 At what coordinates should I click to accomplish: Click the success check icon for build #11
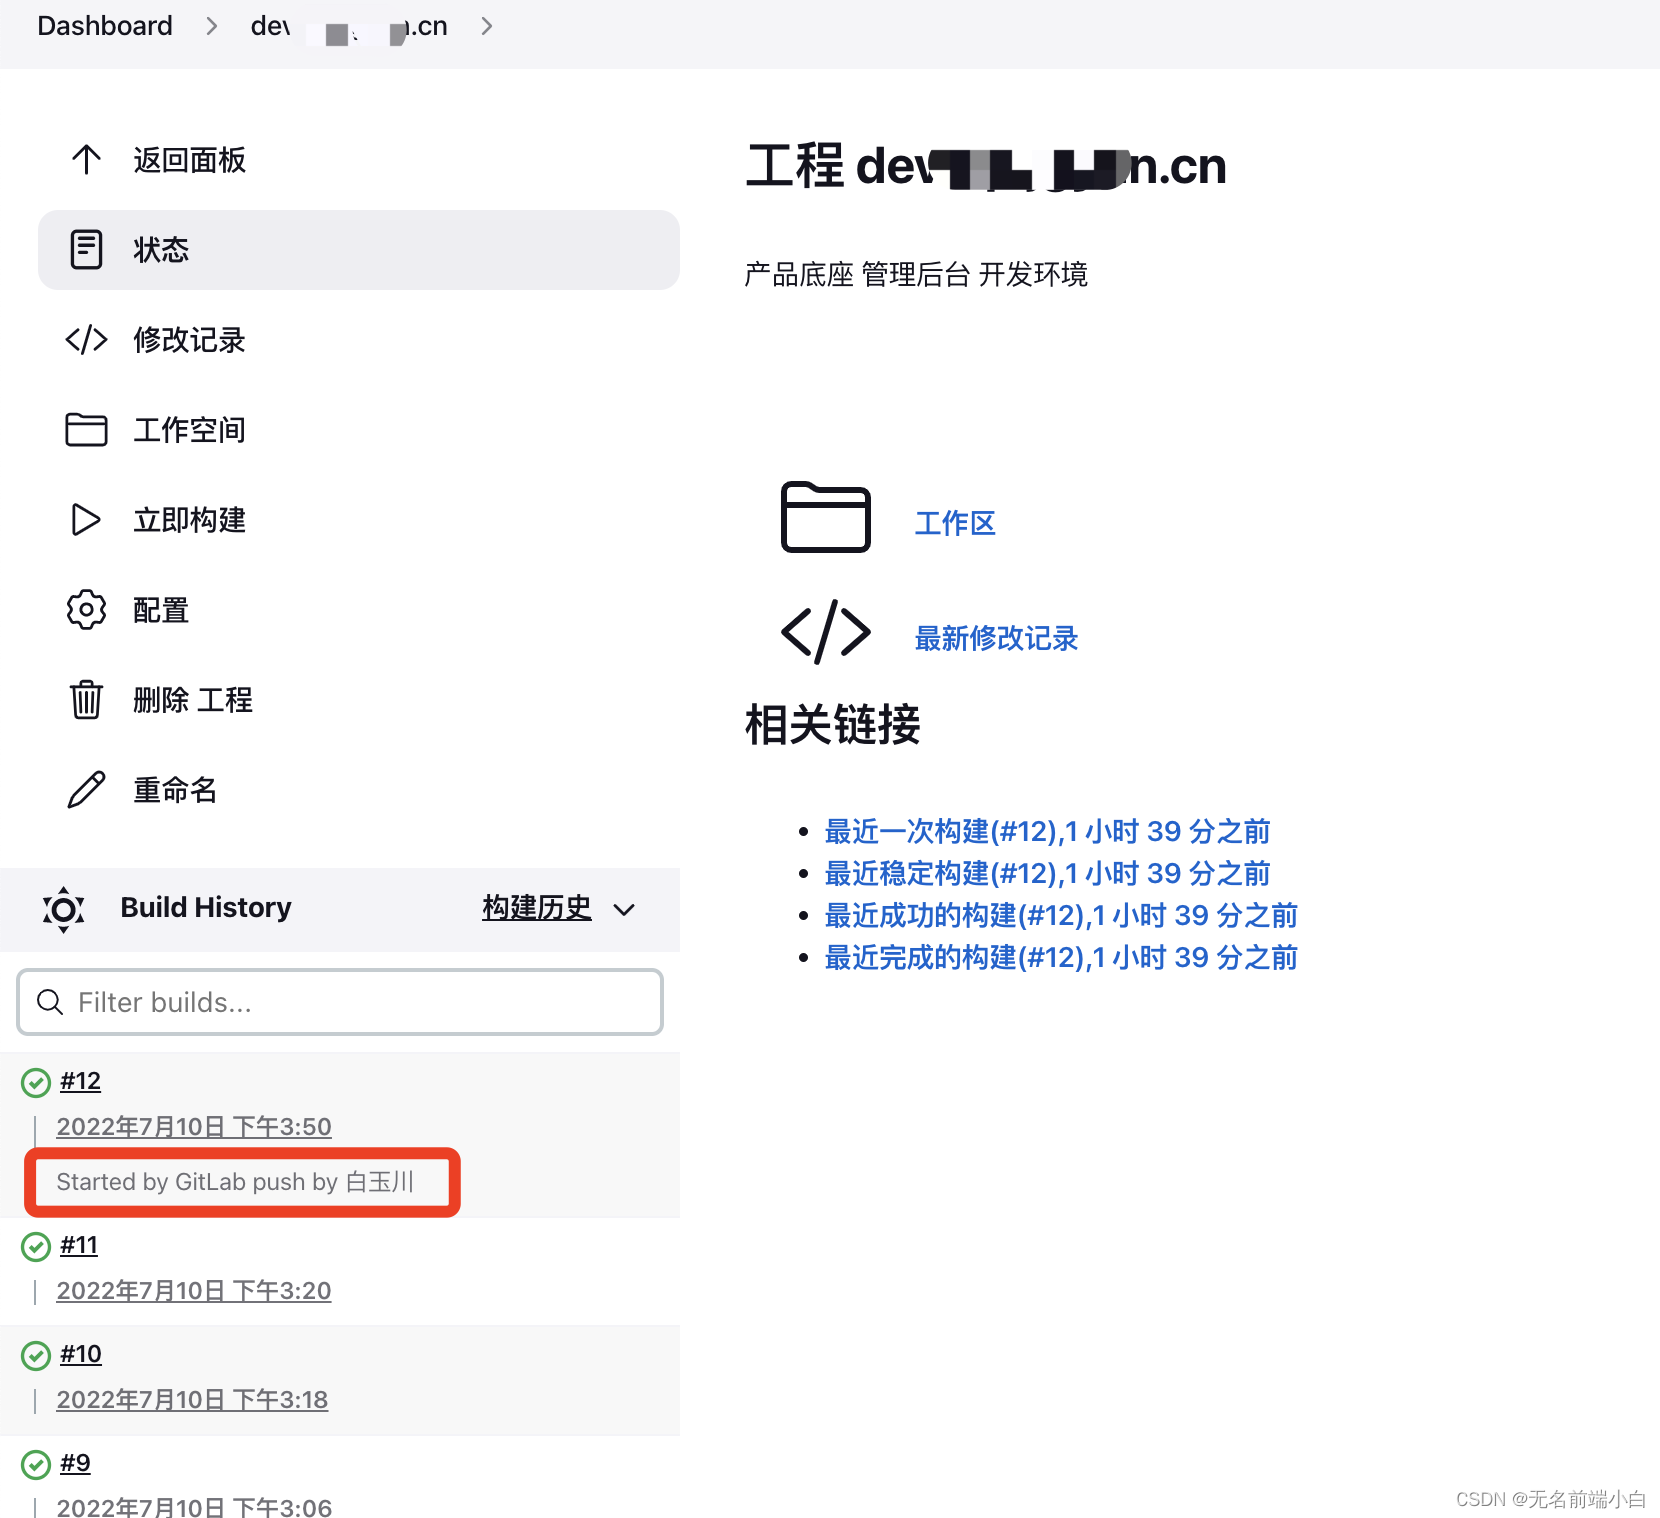pyautogui.click(x=36, y=1246)
